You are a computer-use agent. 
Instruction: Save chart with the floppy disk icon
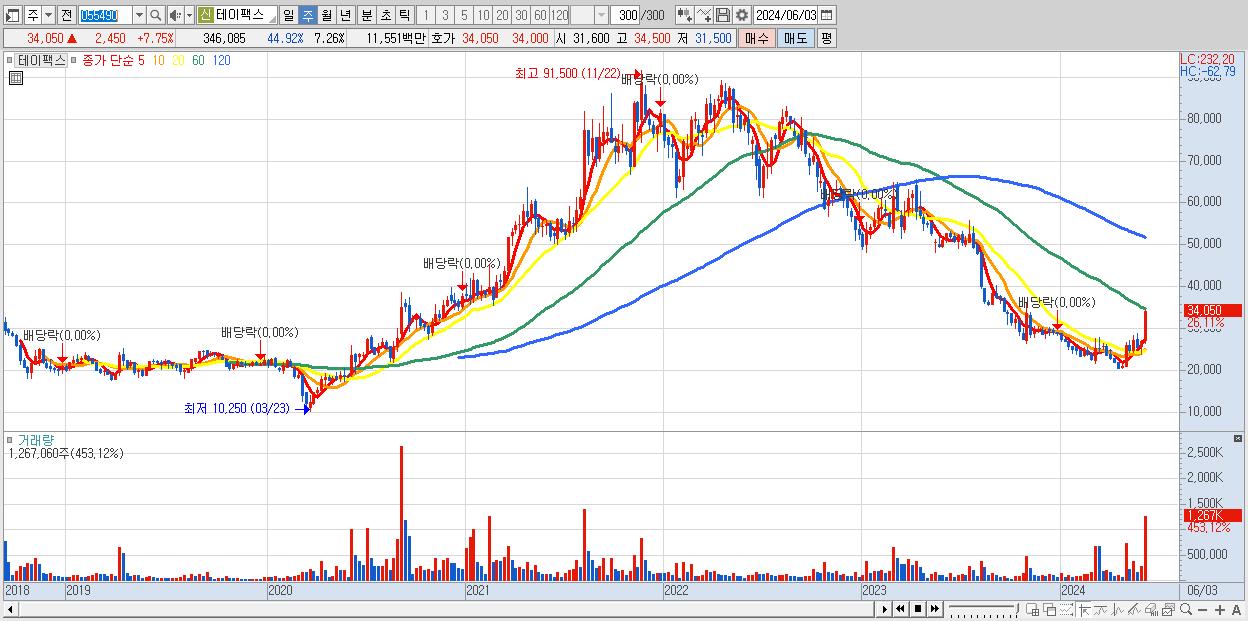[x=723, y=15]
